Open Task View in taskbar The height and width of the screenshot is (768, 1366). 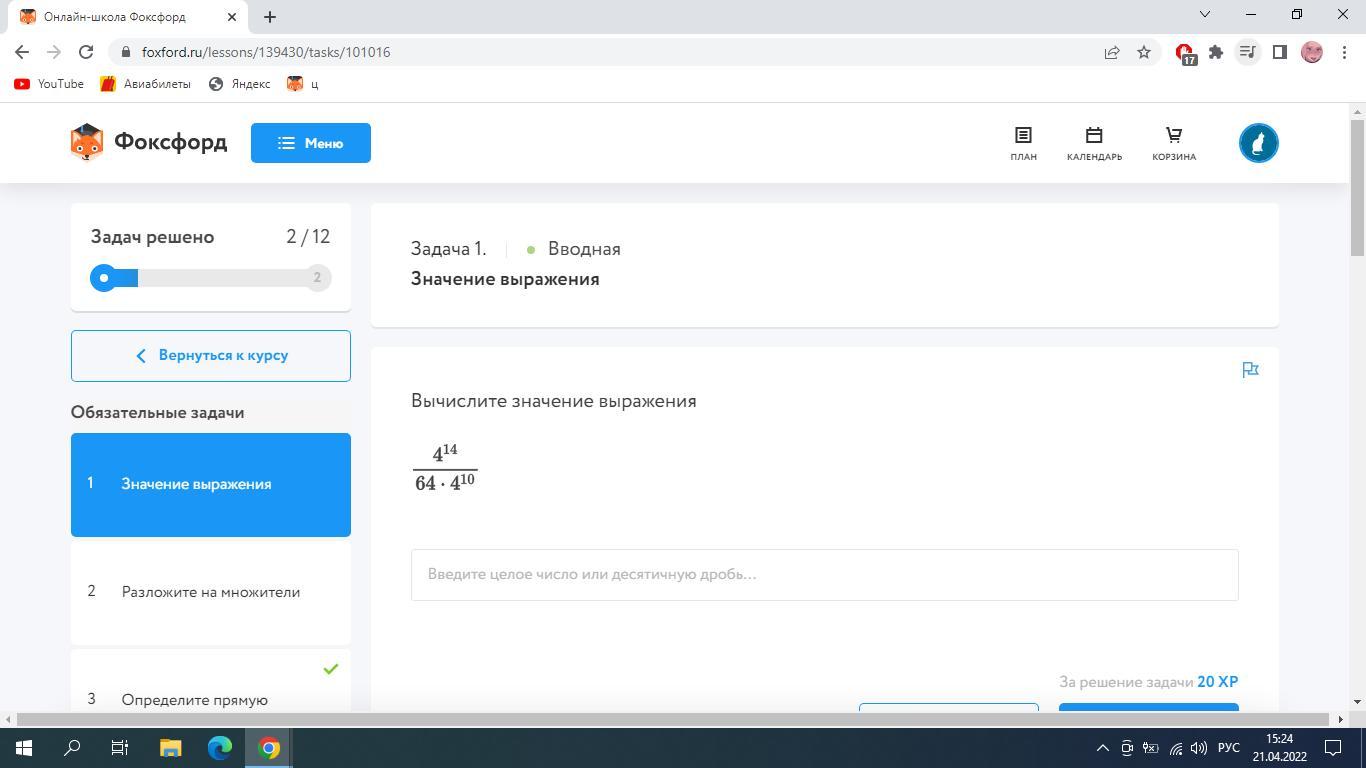click(x=120, y=748)
